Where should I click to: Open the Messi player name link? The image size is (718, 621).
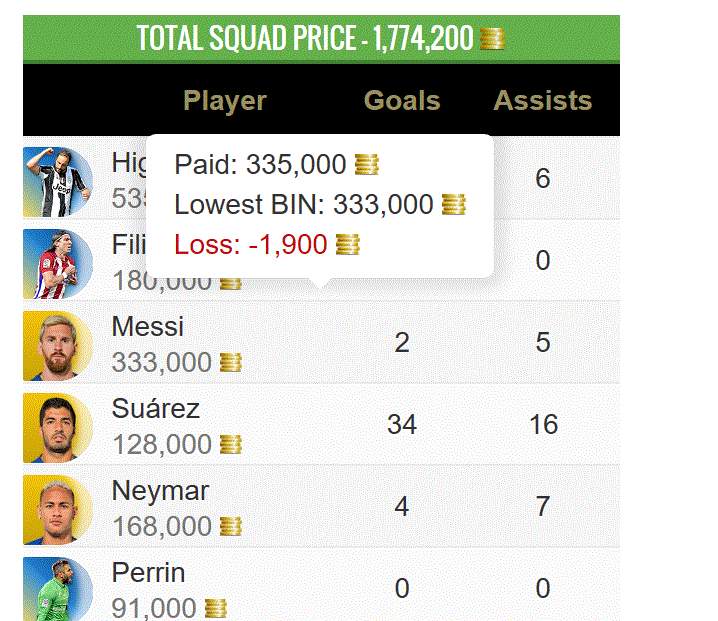click(148, 327)
